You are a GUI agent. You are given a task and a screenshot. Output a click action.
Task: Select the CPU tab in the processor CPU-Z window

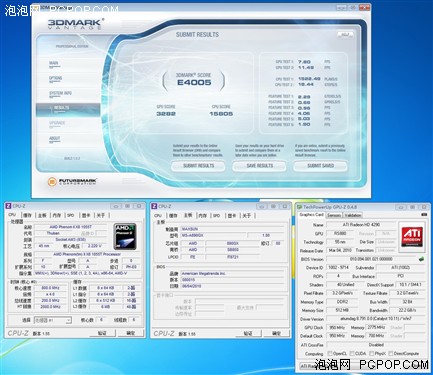coord(12,215)
